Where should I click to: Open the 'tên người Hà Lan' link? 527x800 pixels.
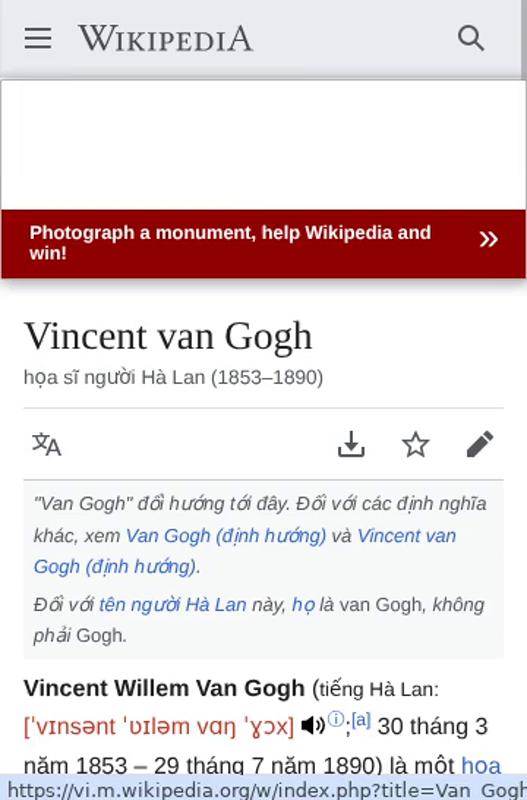pos(172,605)
